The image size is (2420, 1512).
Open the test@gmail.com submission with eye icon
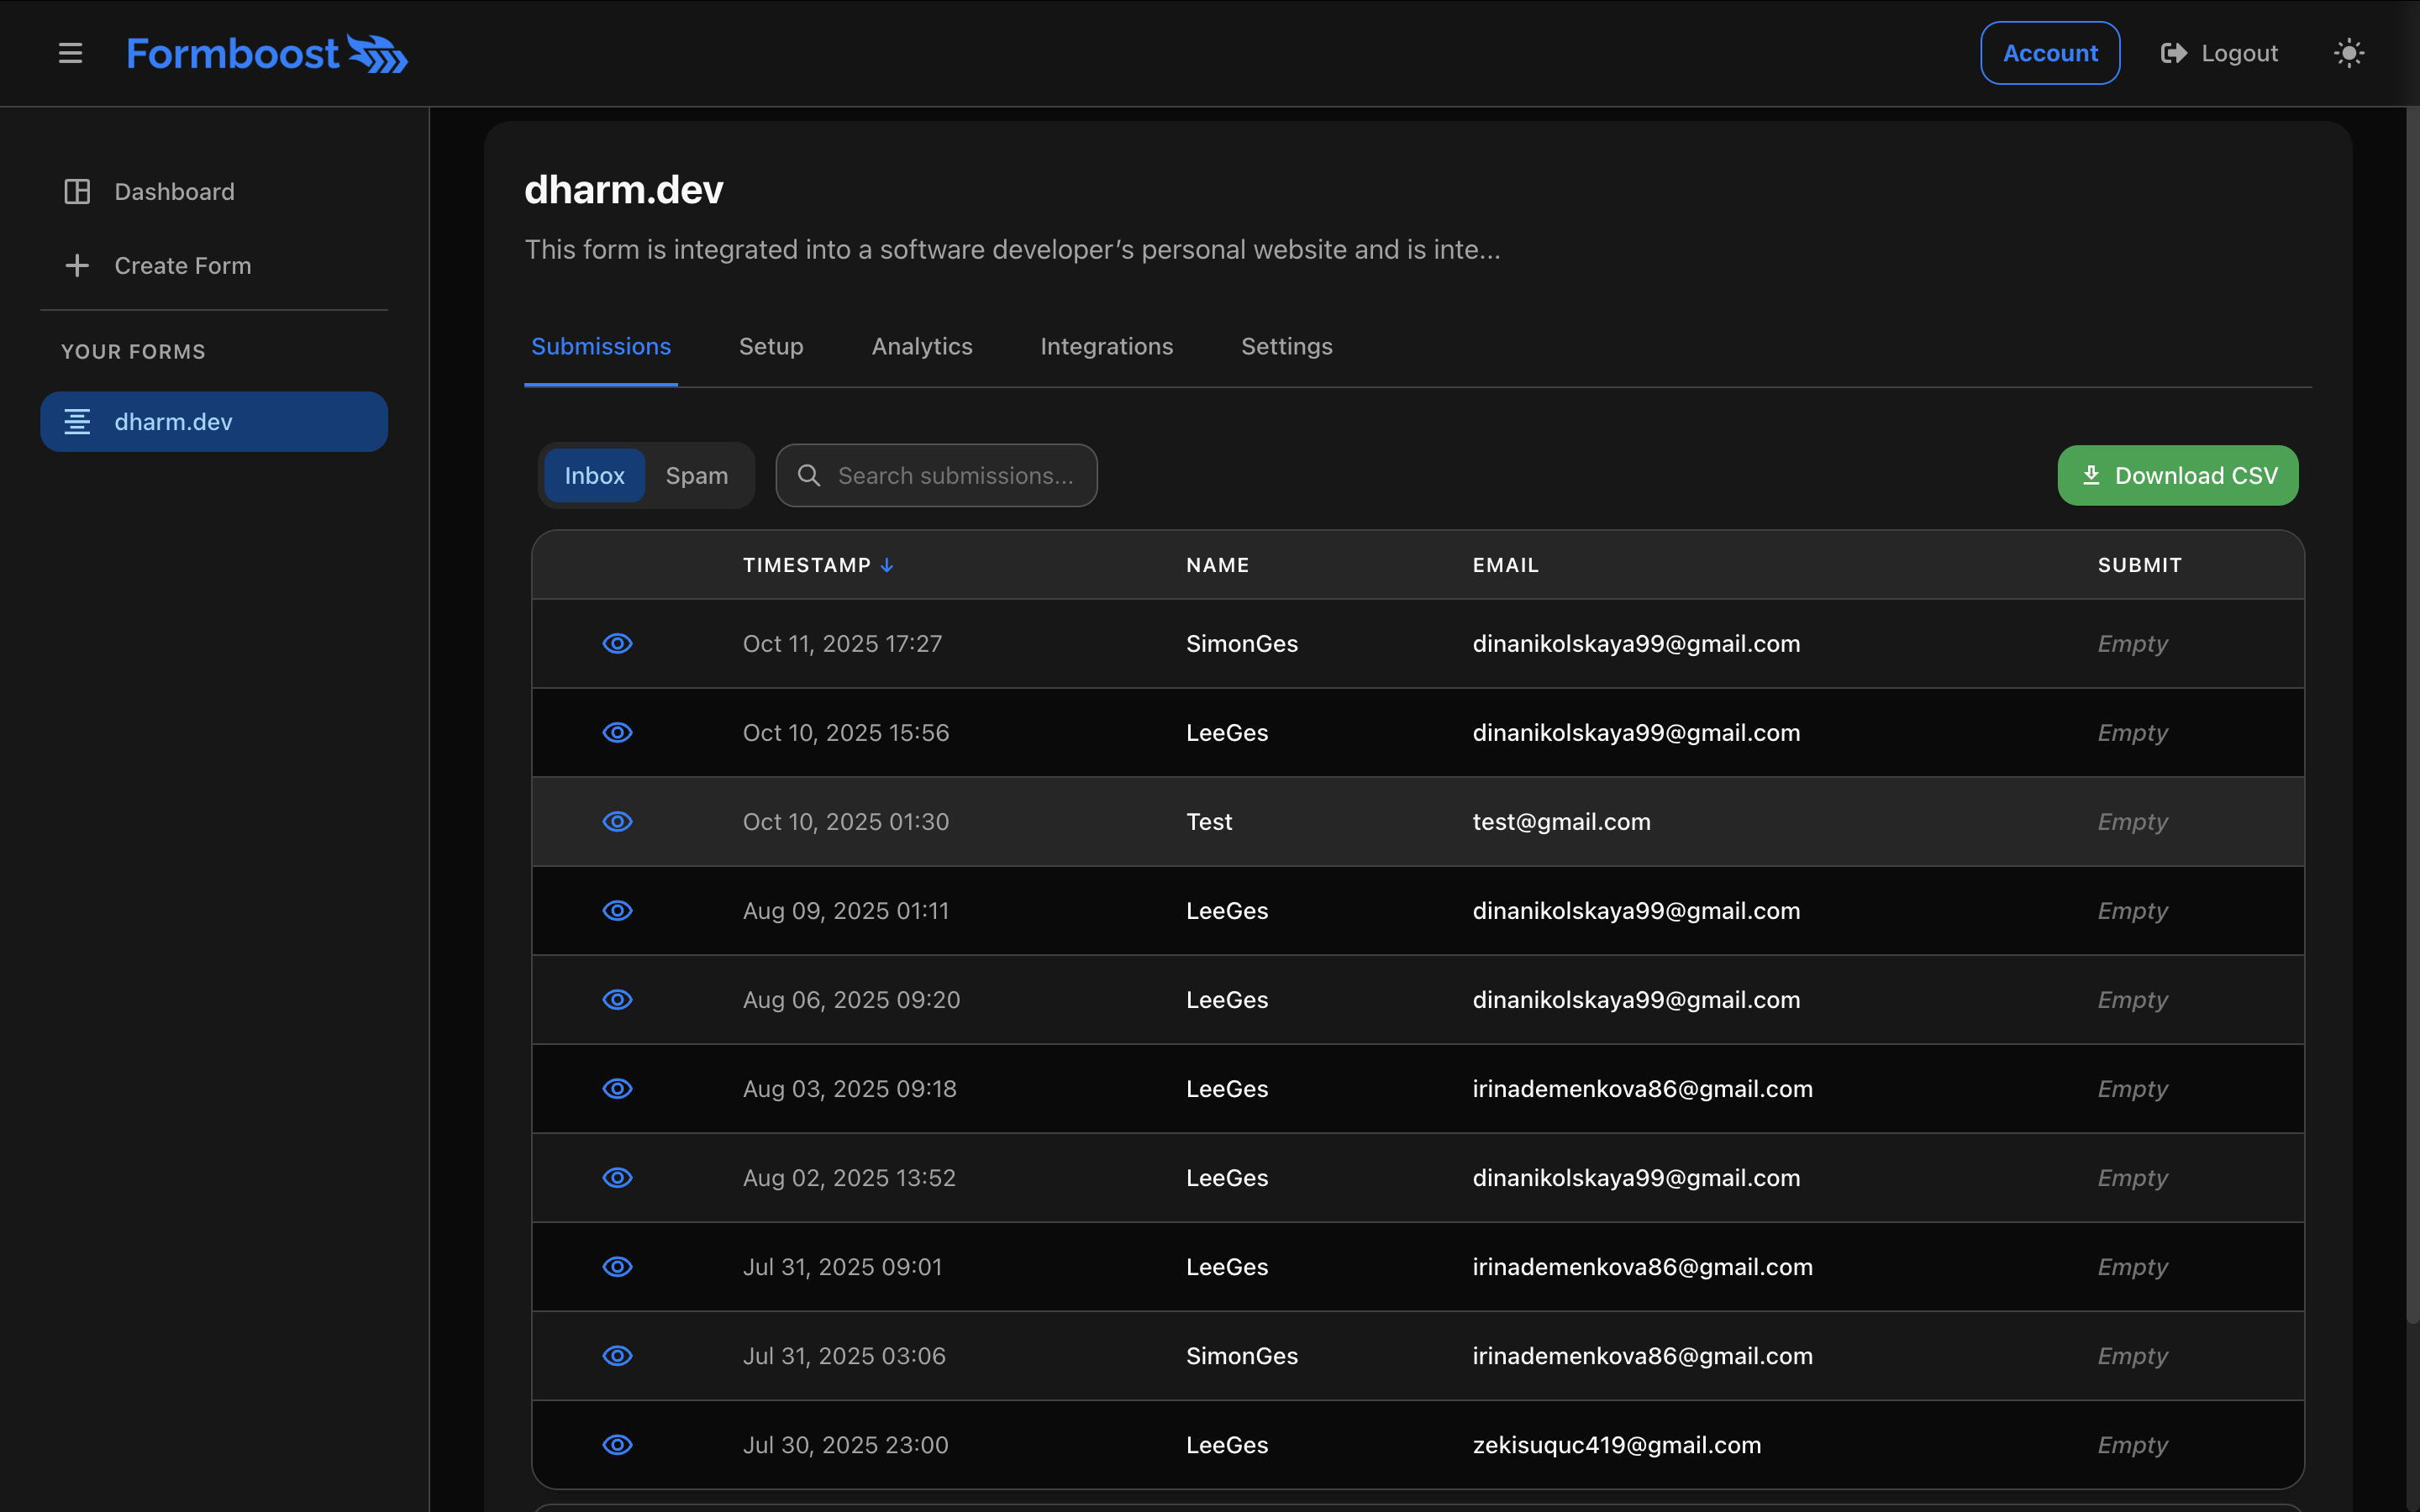(618, 821)
